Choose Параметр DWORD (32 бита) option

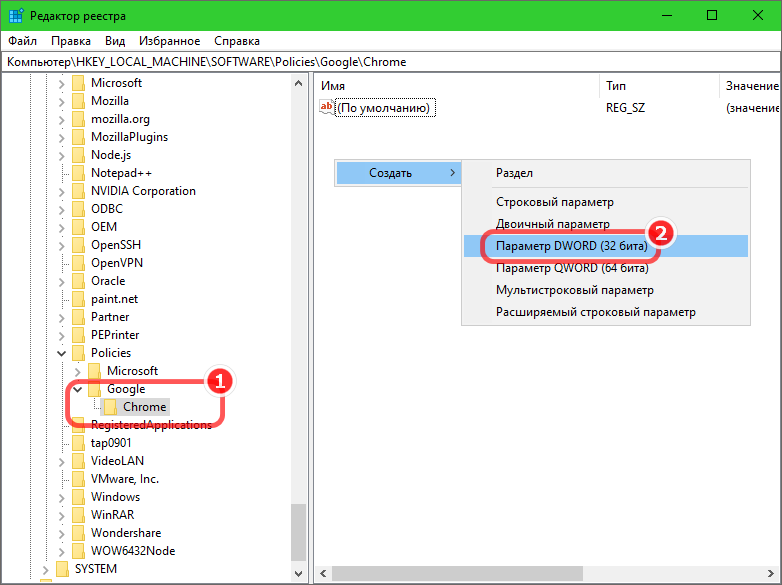point(572,245)
